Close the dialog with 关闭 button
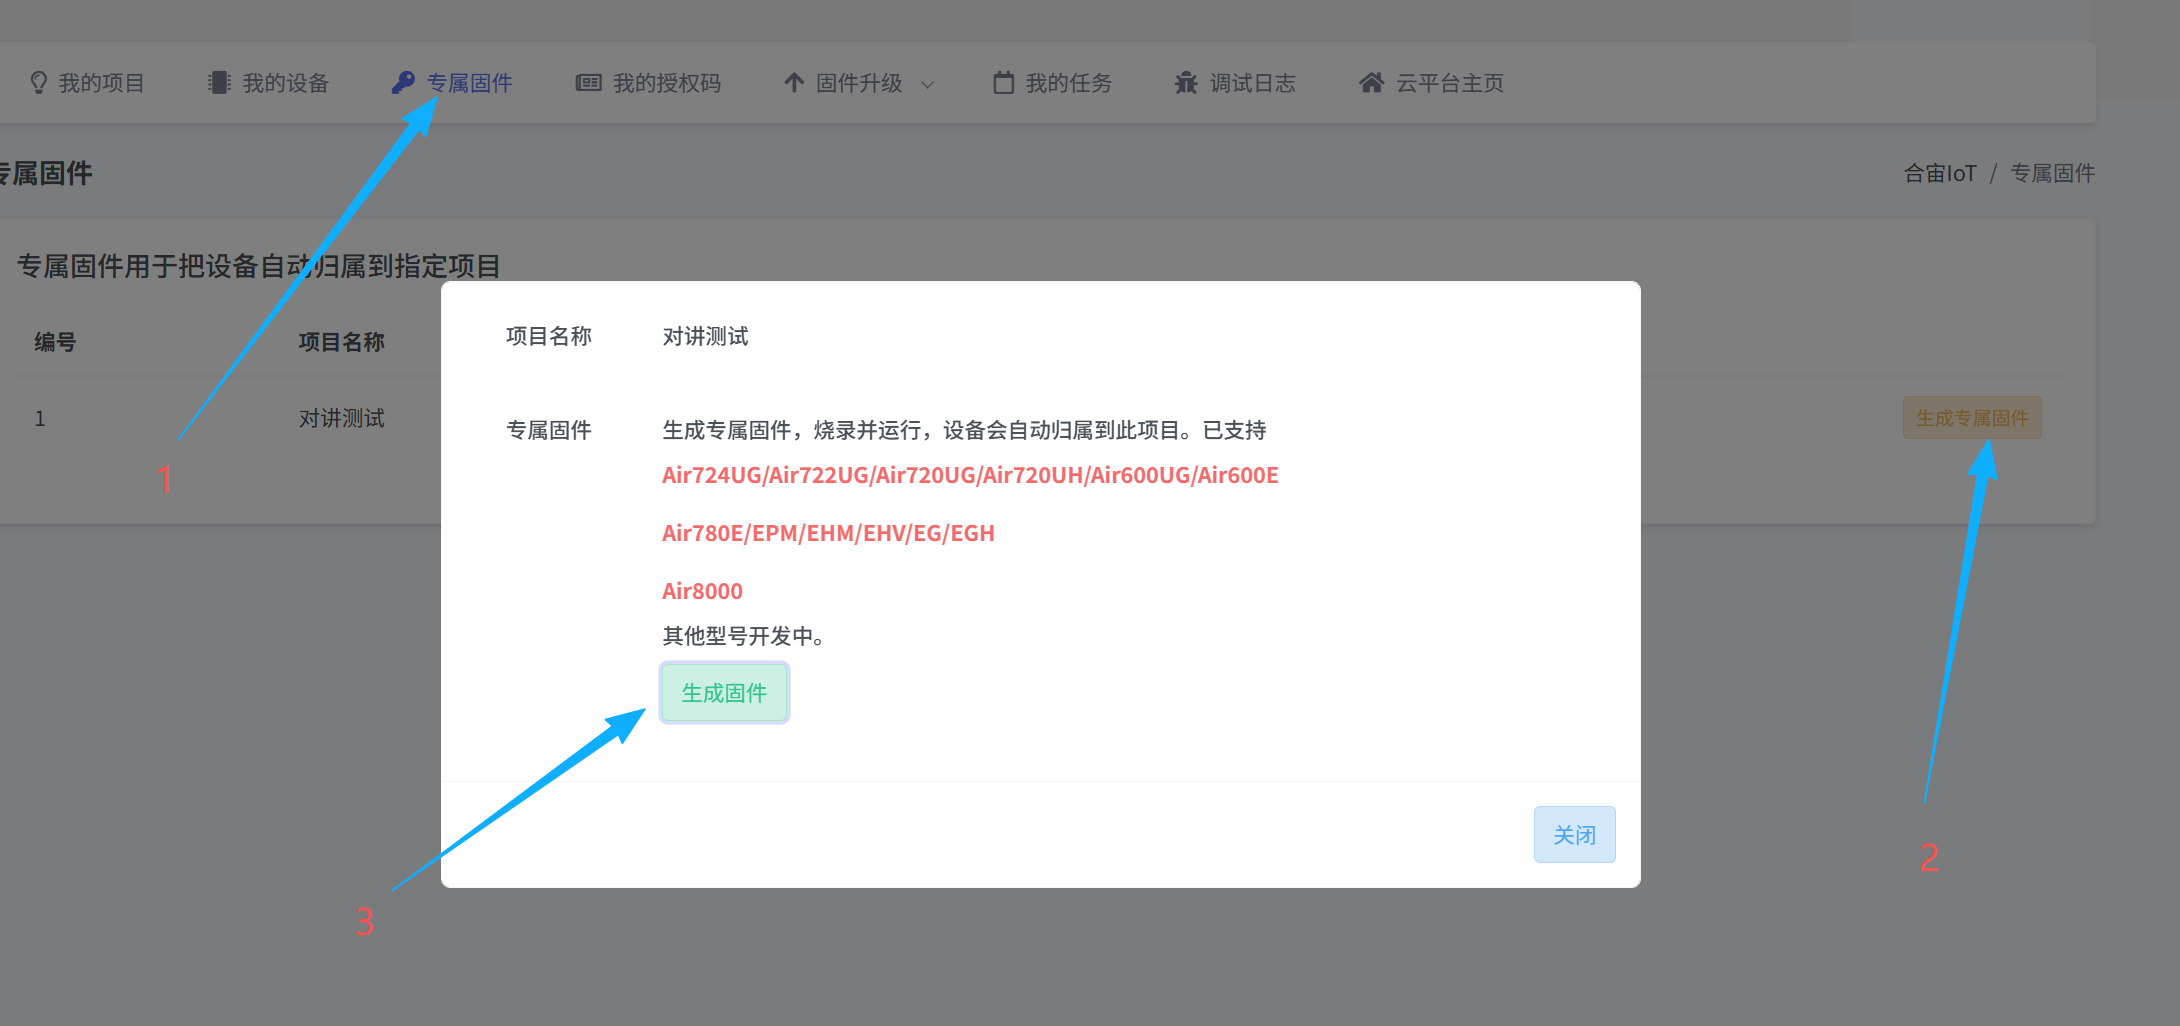Screen dimensions: 2180x1026 click(1574, 835)
